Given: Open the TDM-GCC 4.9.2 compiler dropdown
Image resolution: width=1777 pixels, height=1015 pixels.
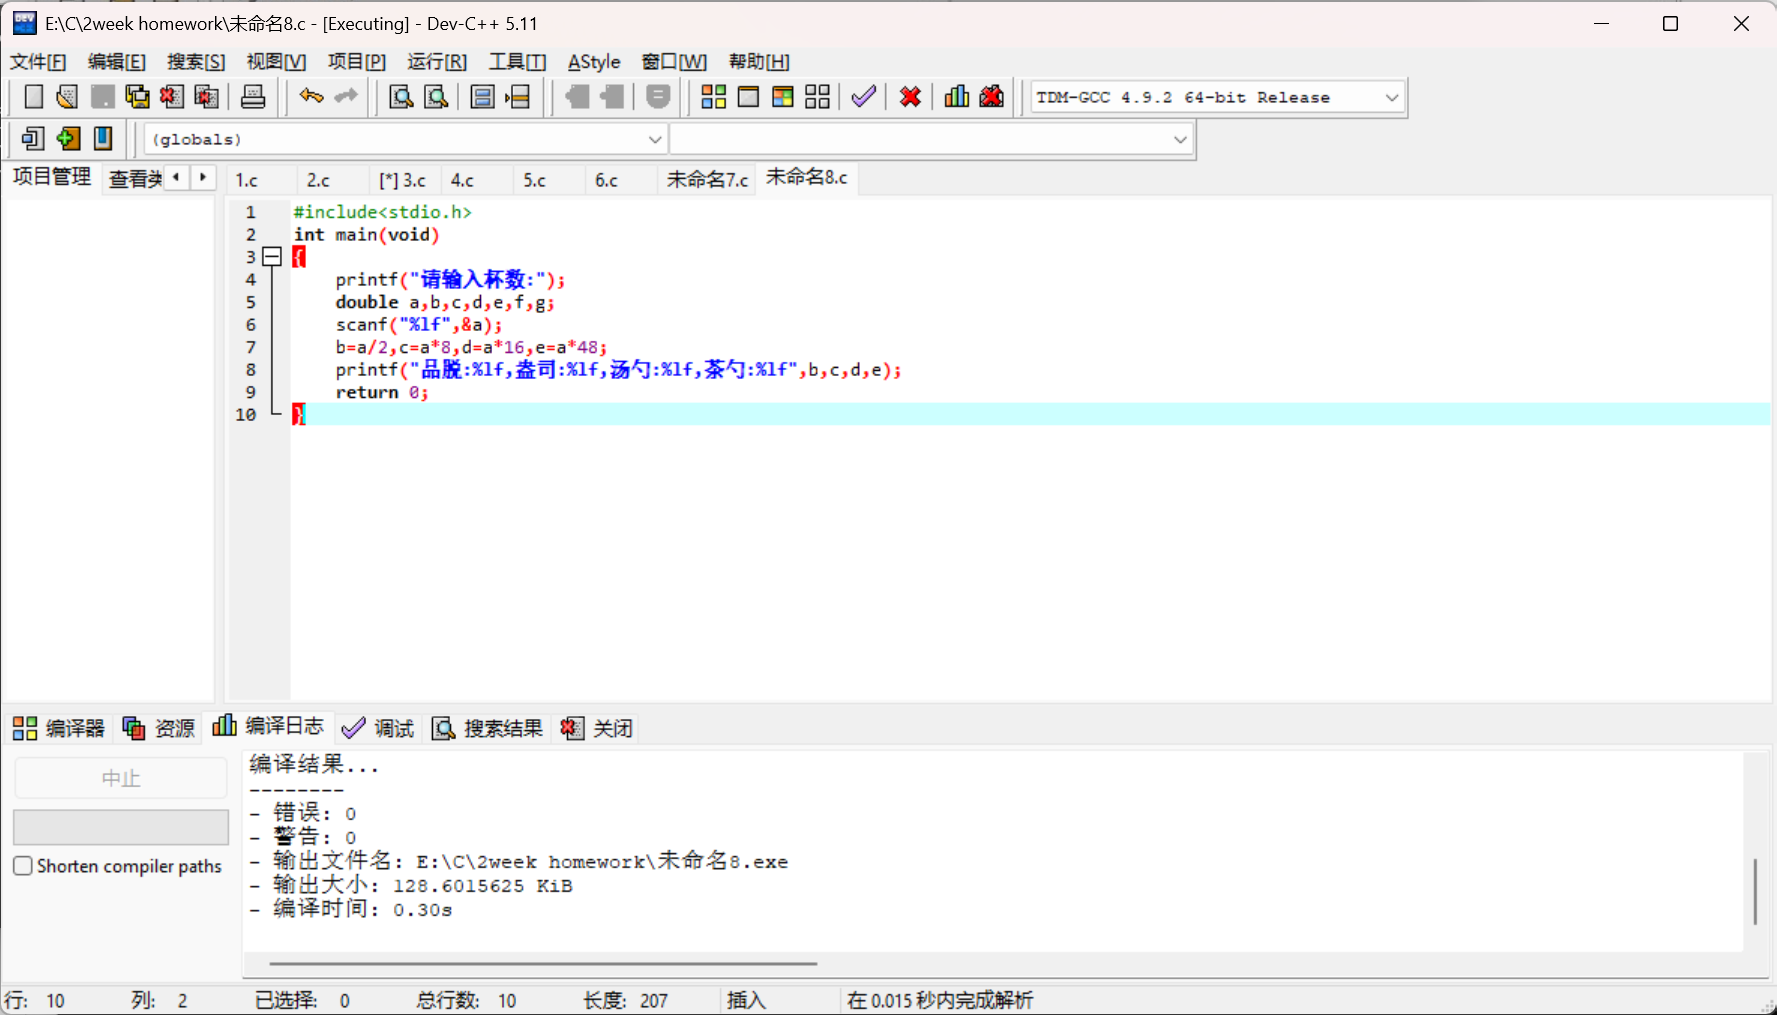Looking at the screenshot, I should click(1391, 98).
